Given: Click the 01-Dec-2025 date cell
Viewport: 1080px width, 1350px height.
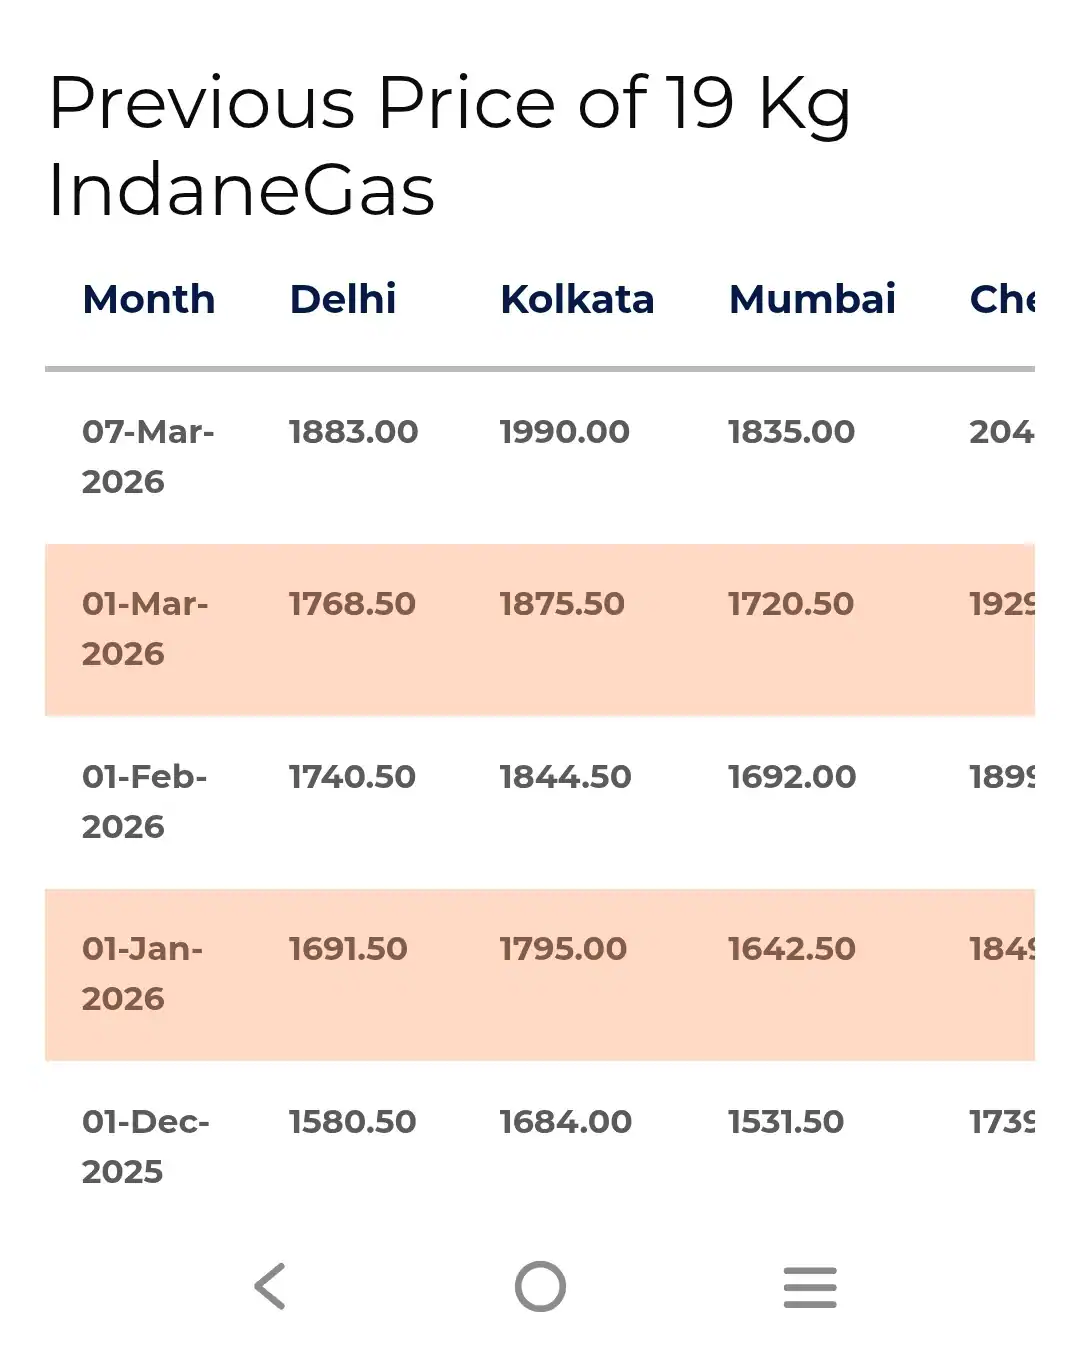Looking at the screenshot, I should 146,1146.
